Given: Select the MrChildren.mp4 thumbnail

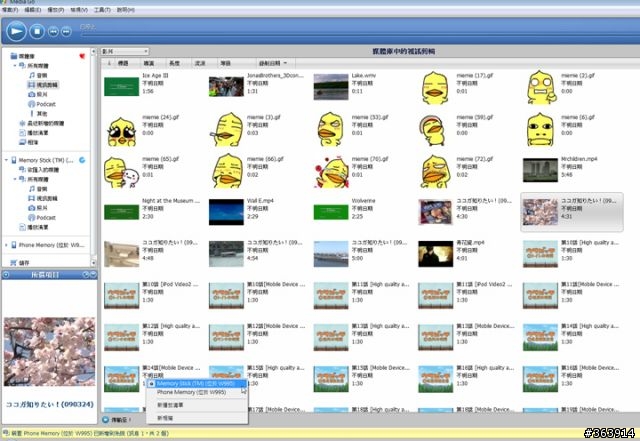Looking at the screenshot, I should [540, 170].
